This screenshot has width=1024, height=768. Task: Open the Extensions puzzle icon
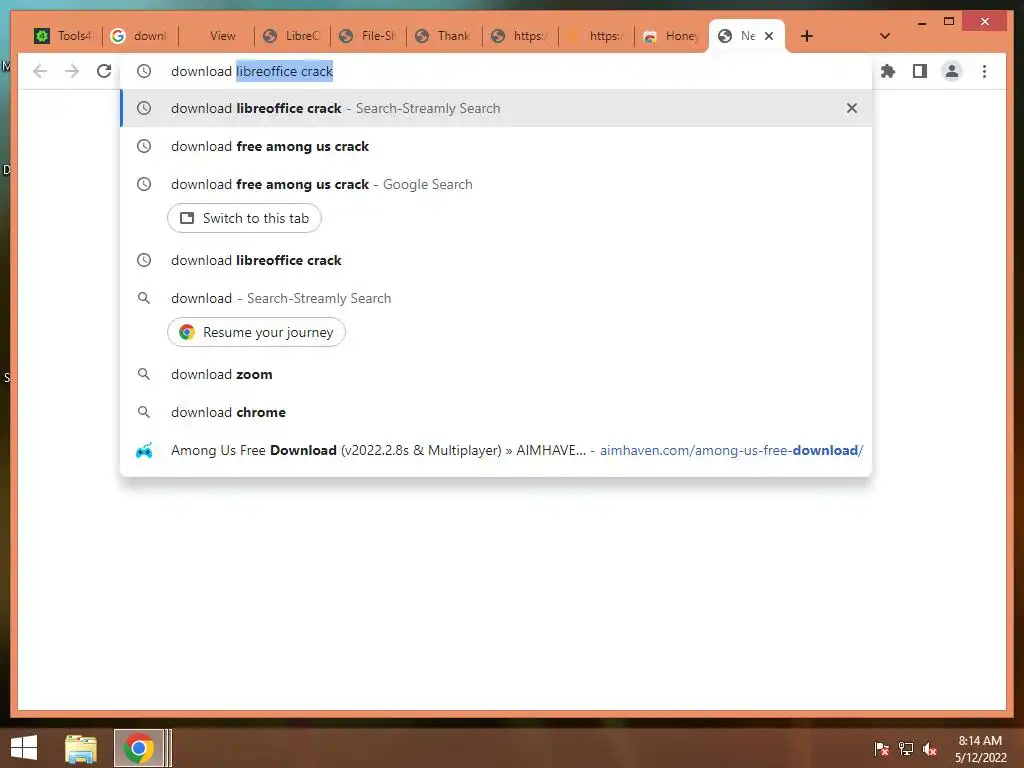click(x=888, y=71)
